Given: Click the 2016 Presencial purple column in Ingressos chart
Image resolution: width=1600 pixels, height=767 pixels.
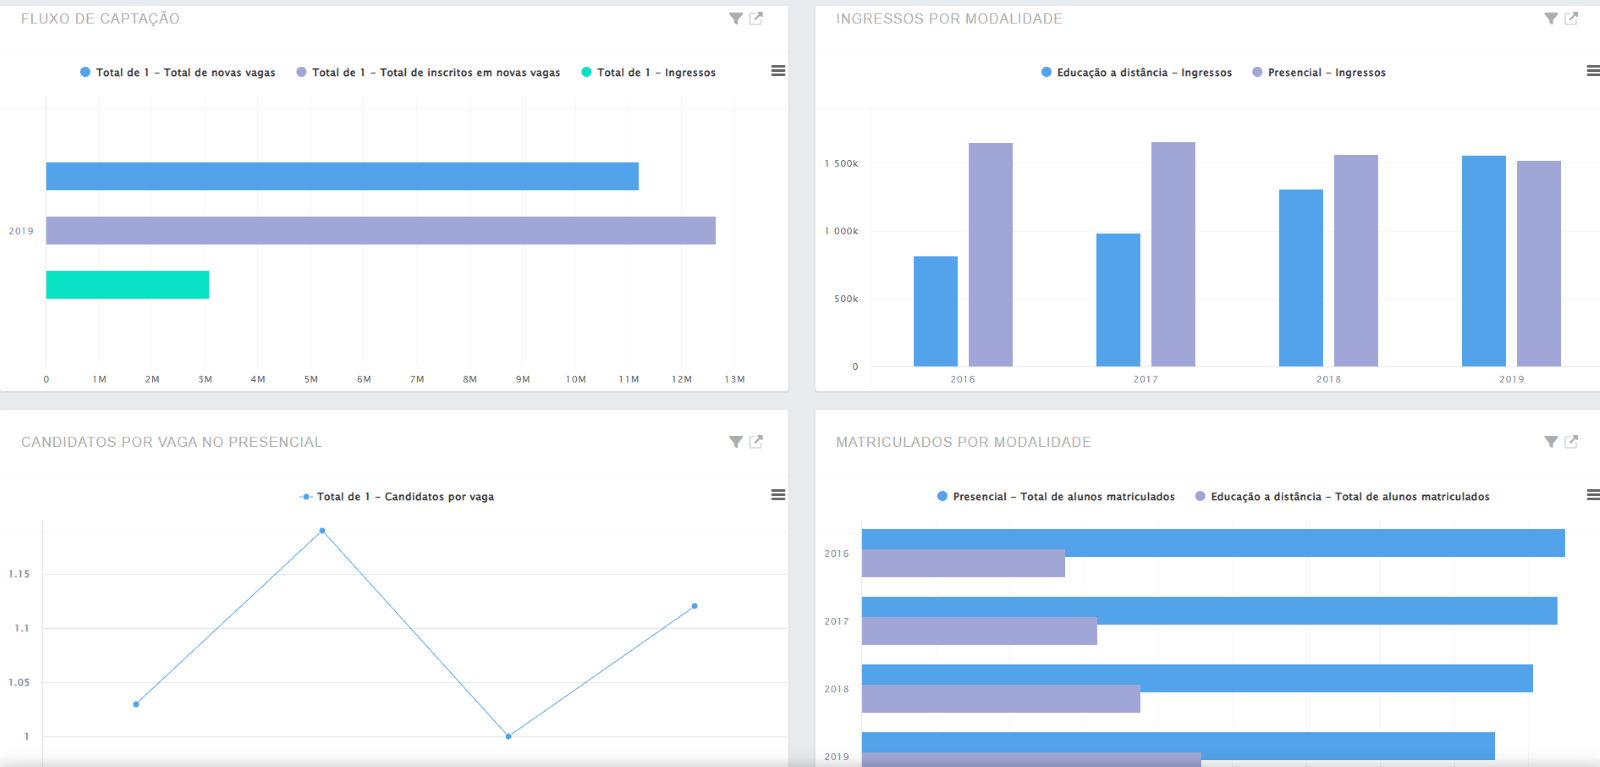Looking at the screenshot, I should pyautogui.click(x=990, y=254).
